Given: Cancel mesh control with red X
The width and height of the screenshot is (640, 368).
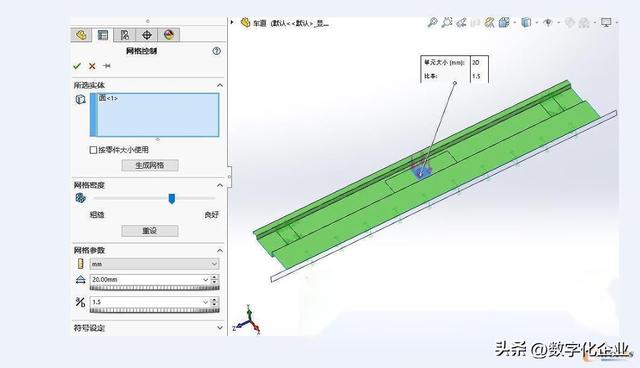Looking at the screenshot, I should click(92, 66).
